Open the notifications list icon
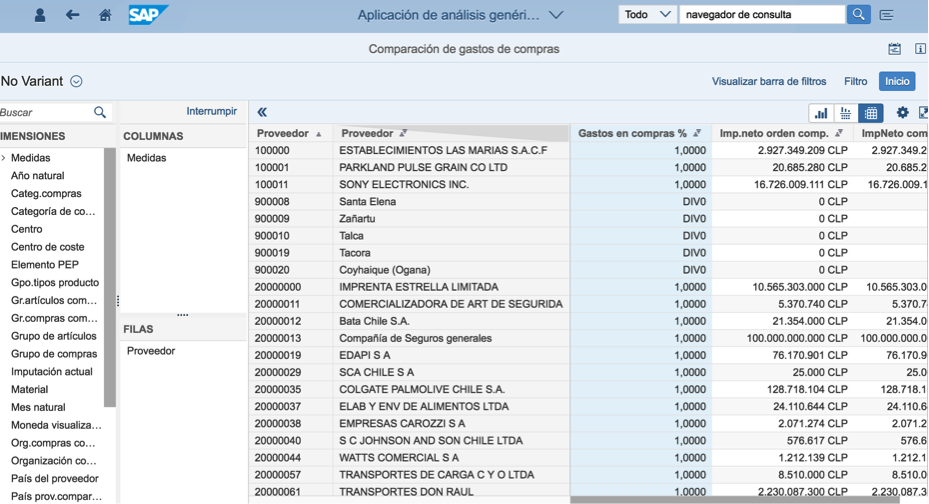 886,15
